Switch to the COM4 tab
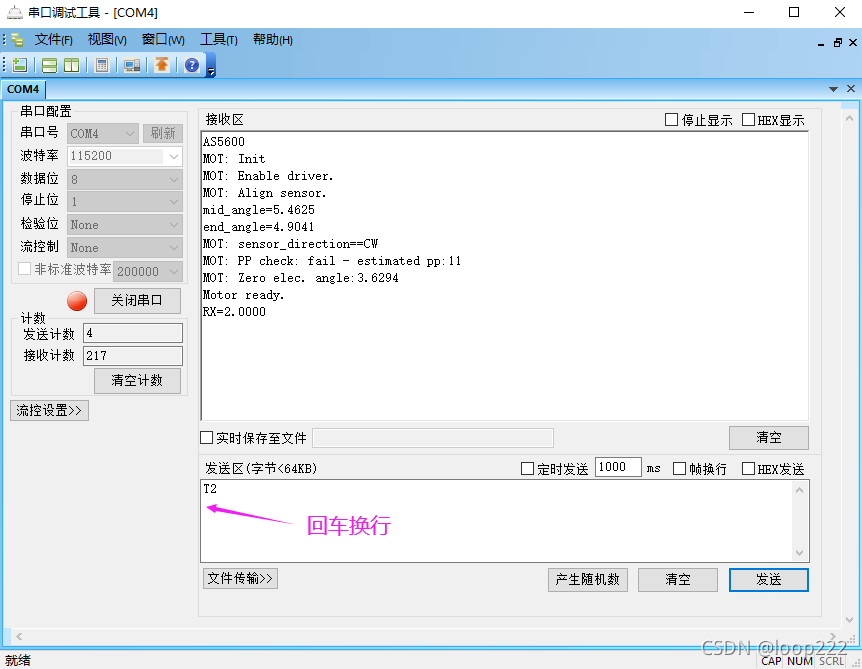The width and height of the screenshot is (862, 669). (23, 89)
